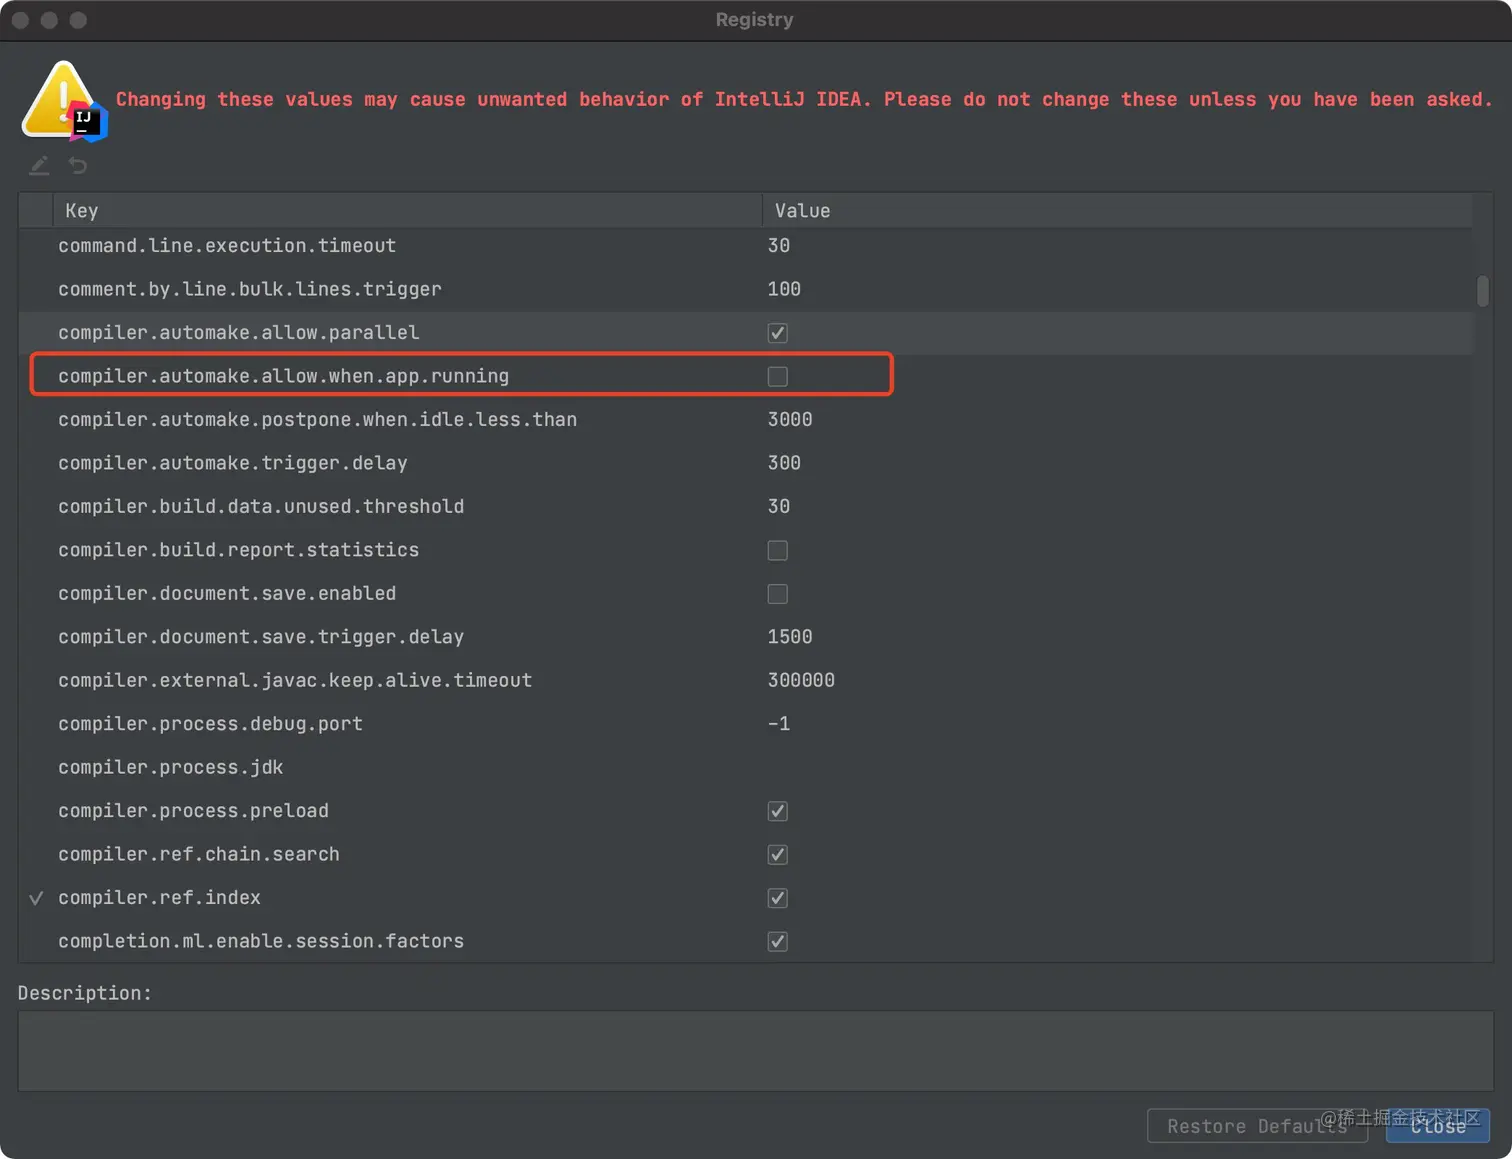Sort by the Value column header
This screenshot has width=1512, height=1159.
1117,211
